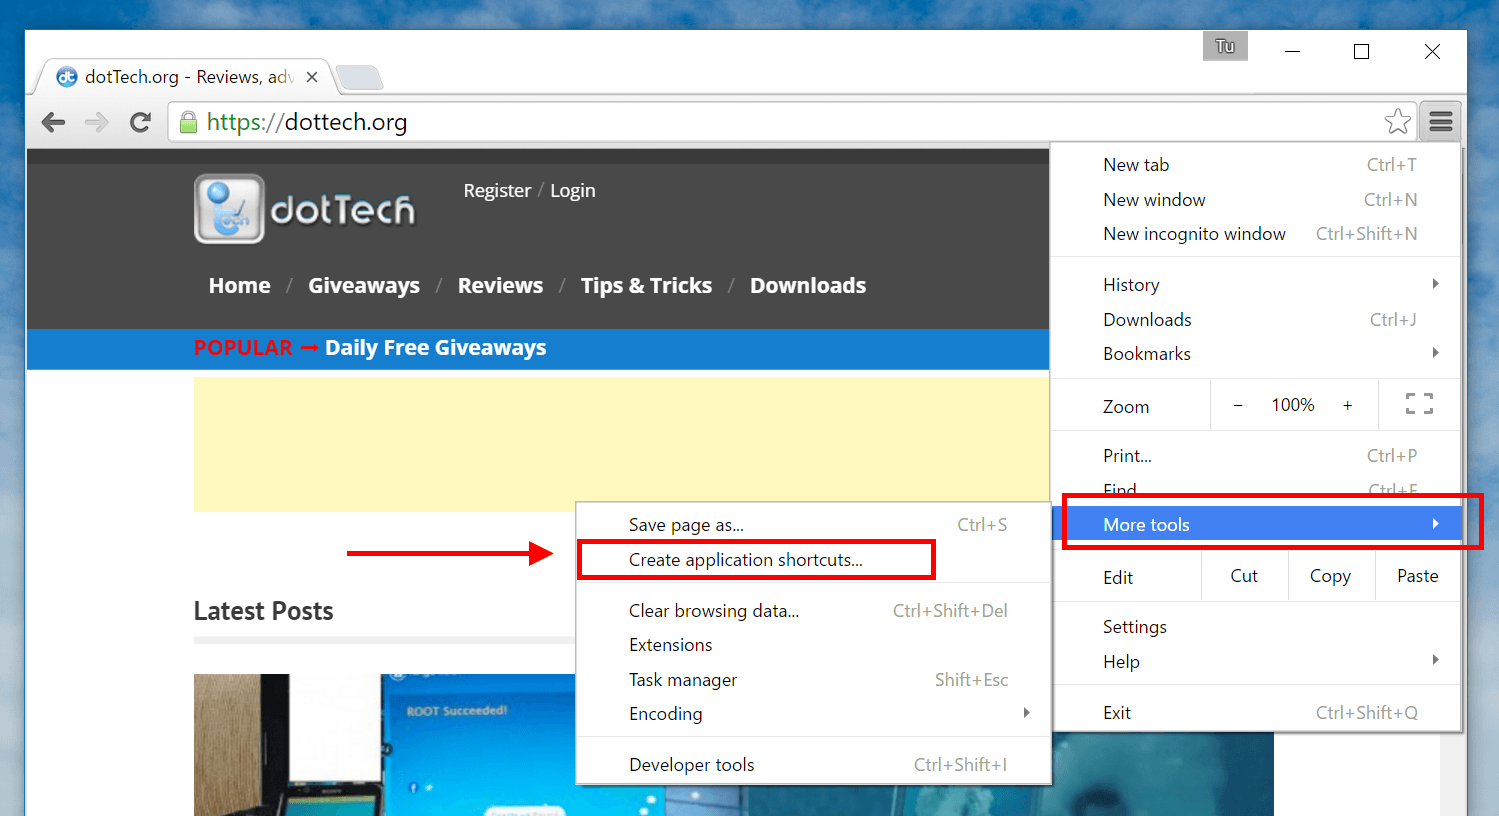Click the dotTech logo image

pyautogui.click(x=305, y=209)
